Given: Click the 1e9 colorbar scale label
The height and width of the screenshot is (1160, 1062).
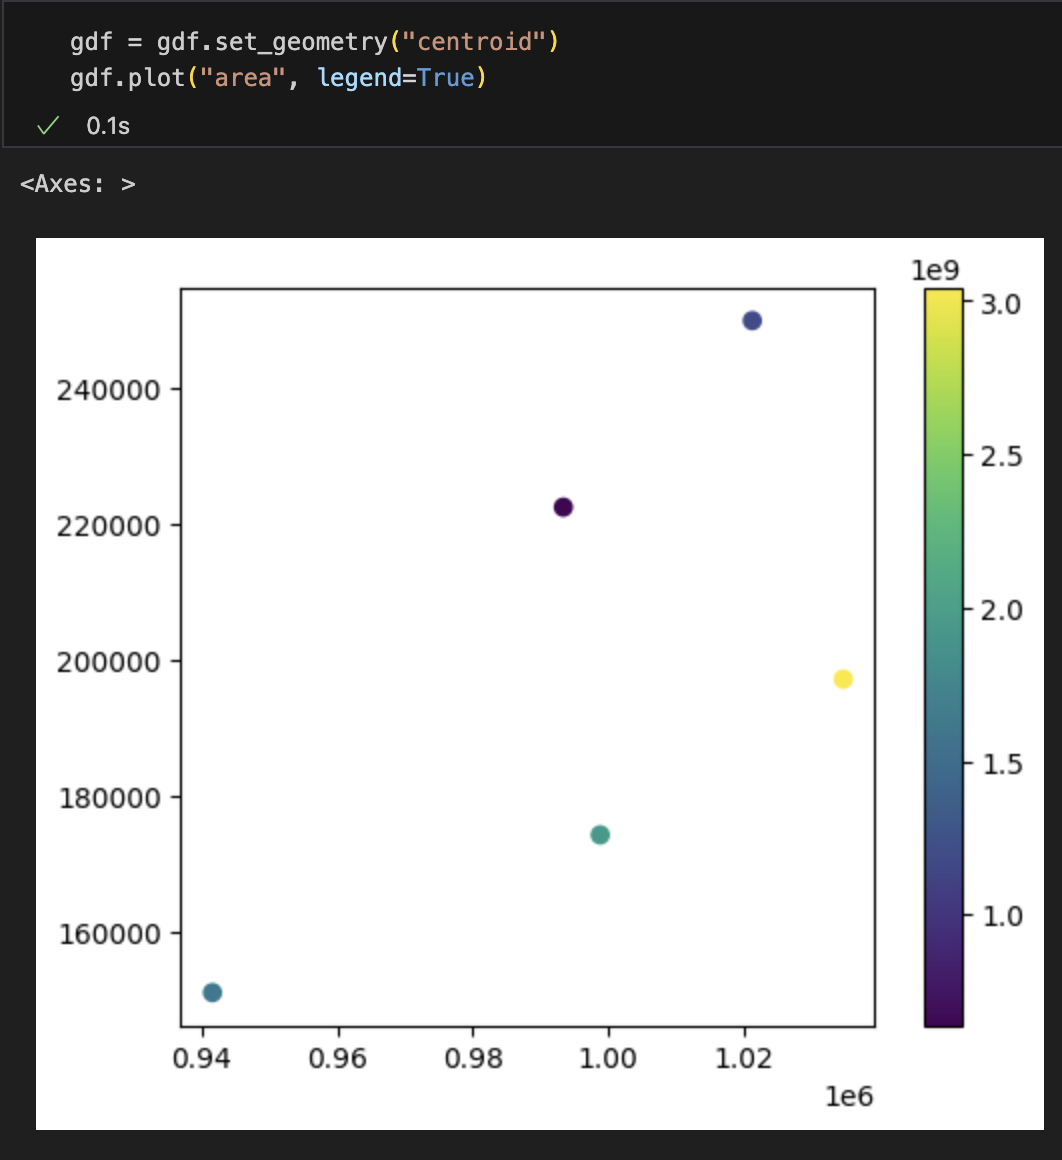Looking at the screenshot, I should coord(934,270).
